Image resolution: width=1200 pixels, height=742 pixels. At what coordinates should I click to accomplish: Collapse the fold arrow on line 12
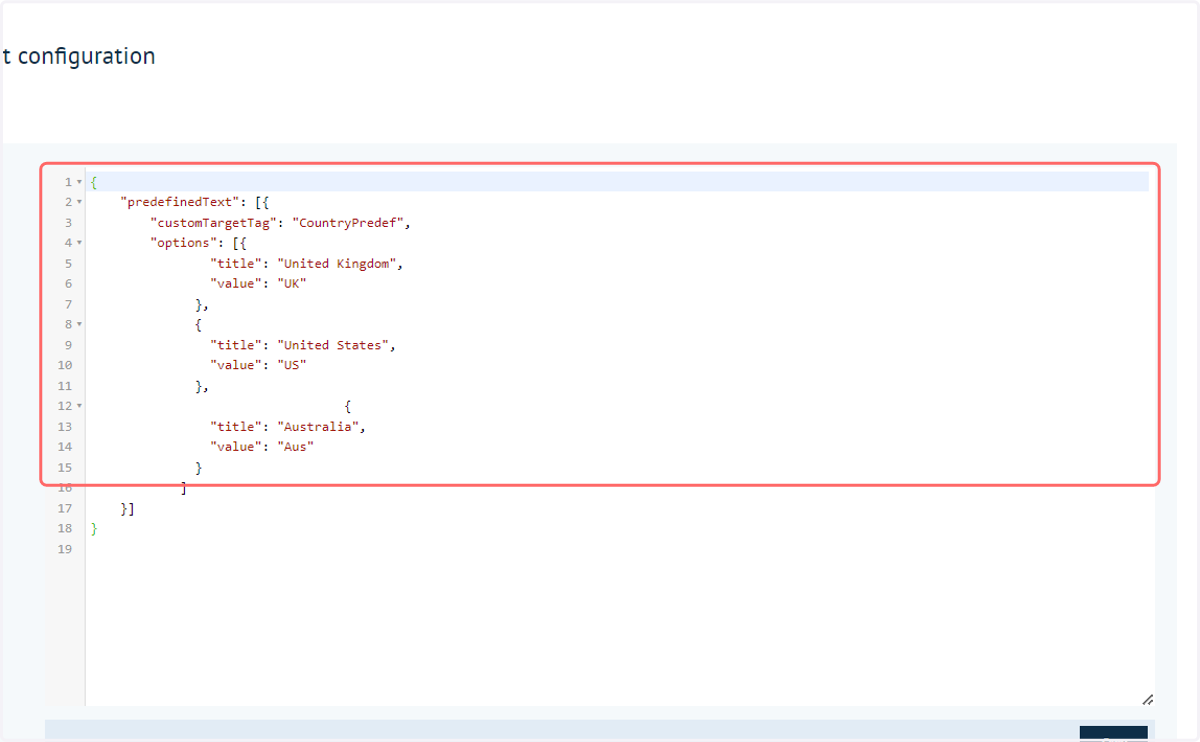coord(79,406)
